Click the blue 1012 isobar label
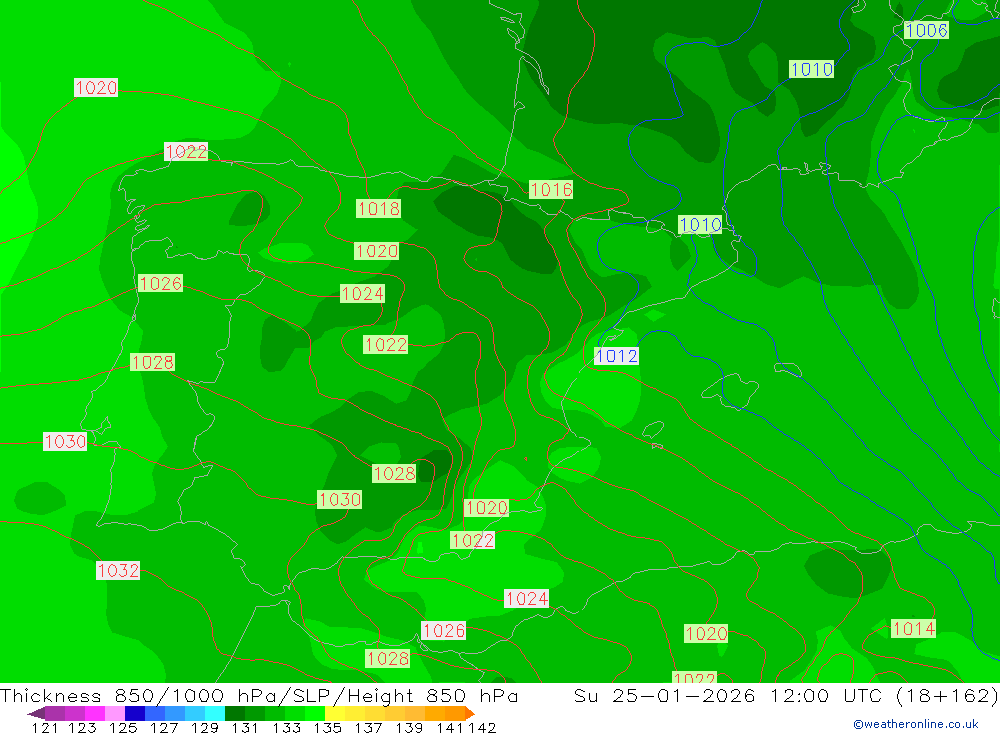 tap(616, 356)
